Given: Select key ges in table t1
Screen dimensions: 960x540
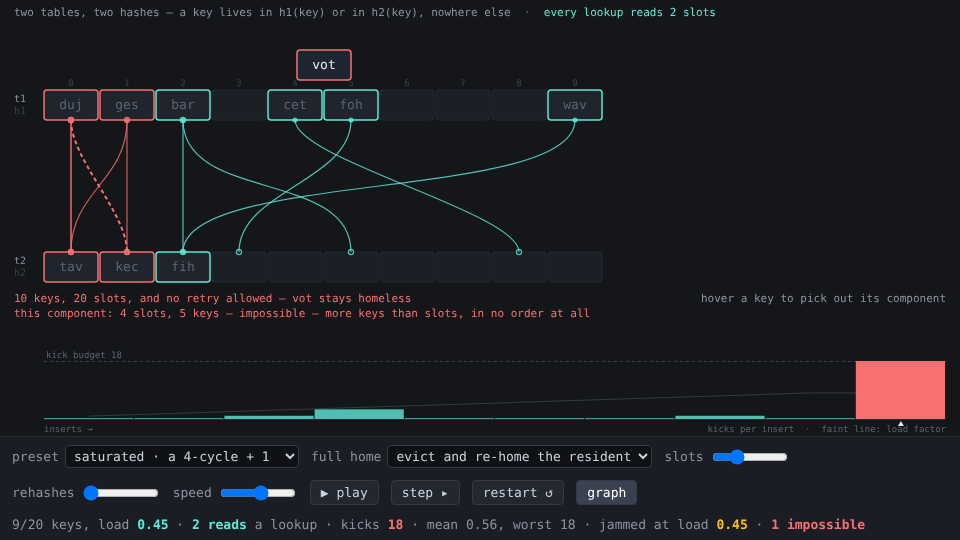Looking at the screenshot, I should (x=127, y=105).
